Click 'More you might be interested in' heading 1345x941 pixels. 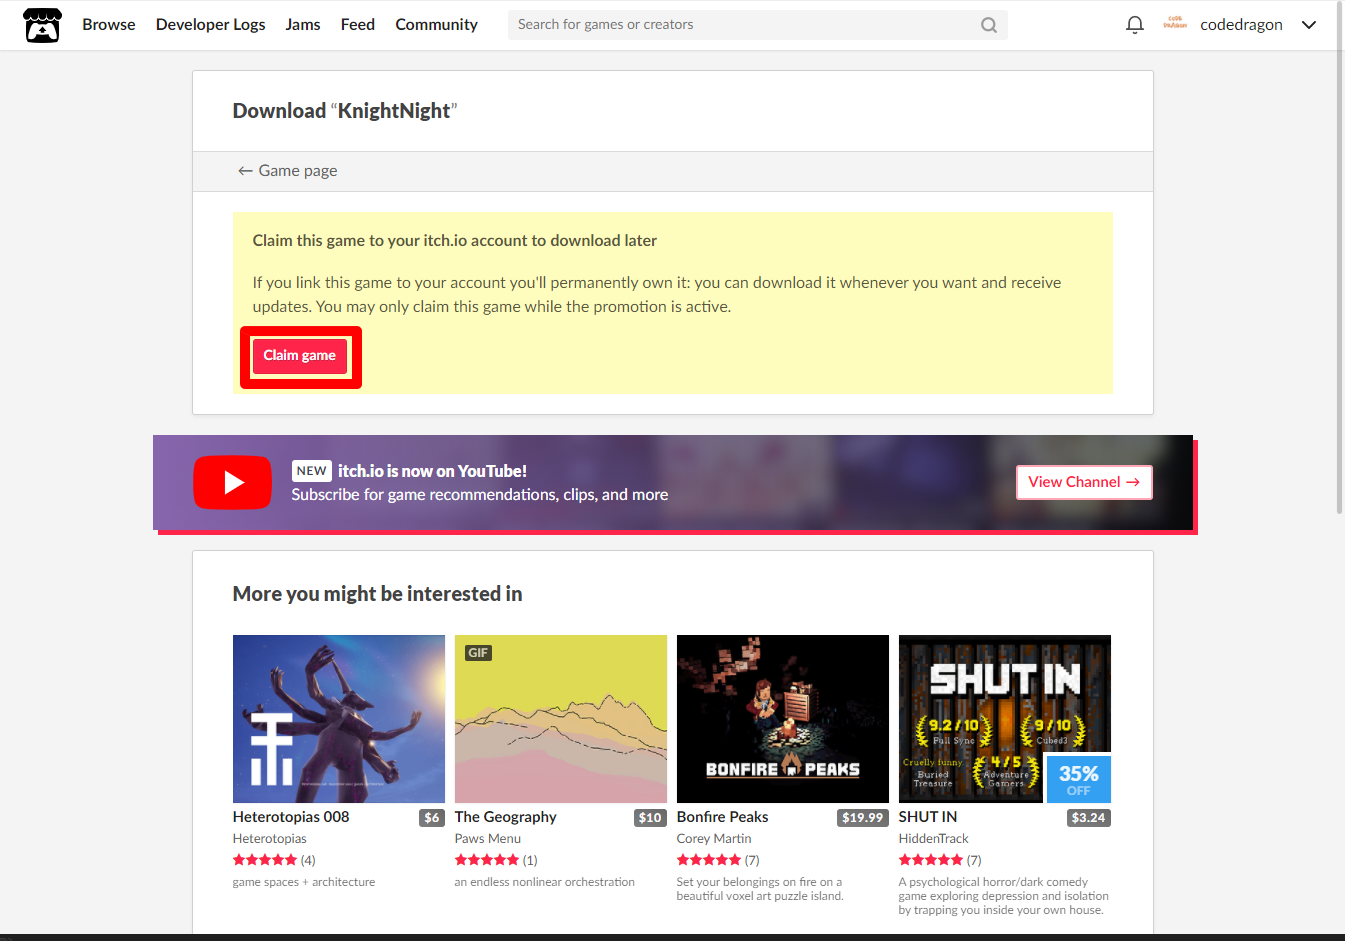pyautogui.click(x=378, y=594)
